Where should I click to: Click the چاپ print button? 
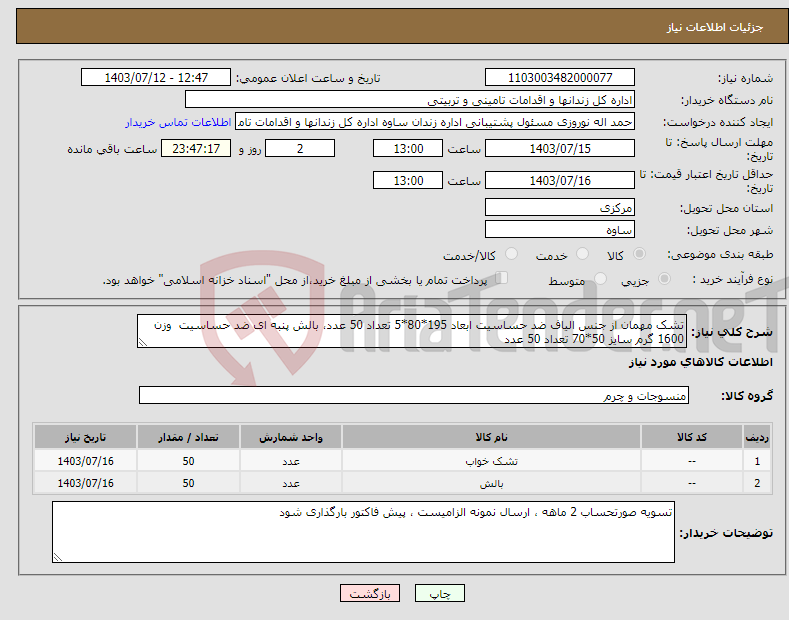click(x=439, y=594)
